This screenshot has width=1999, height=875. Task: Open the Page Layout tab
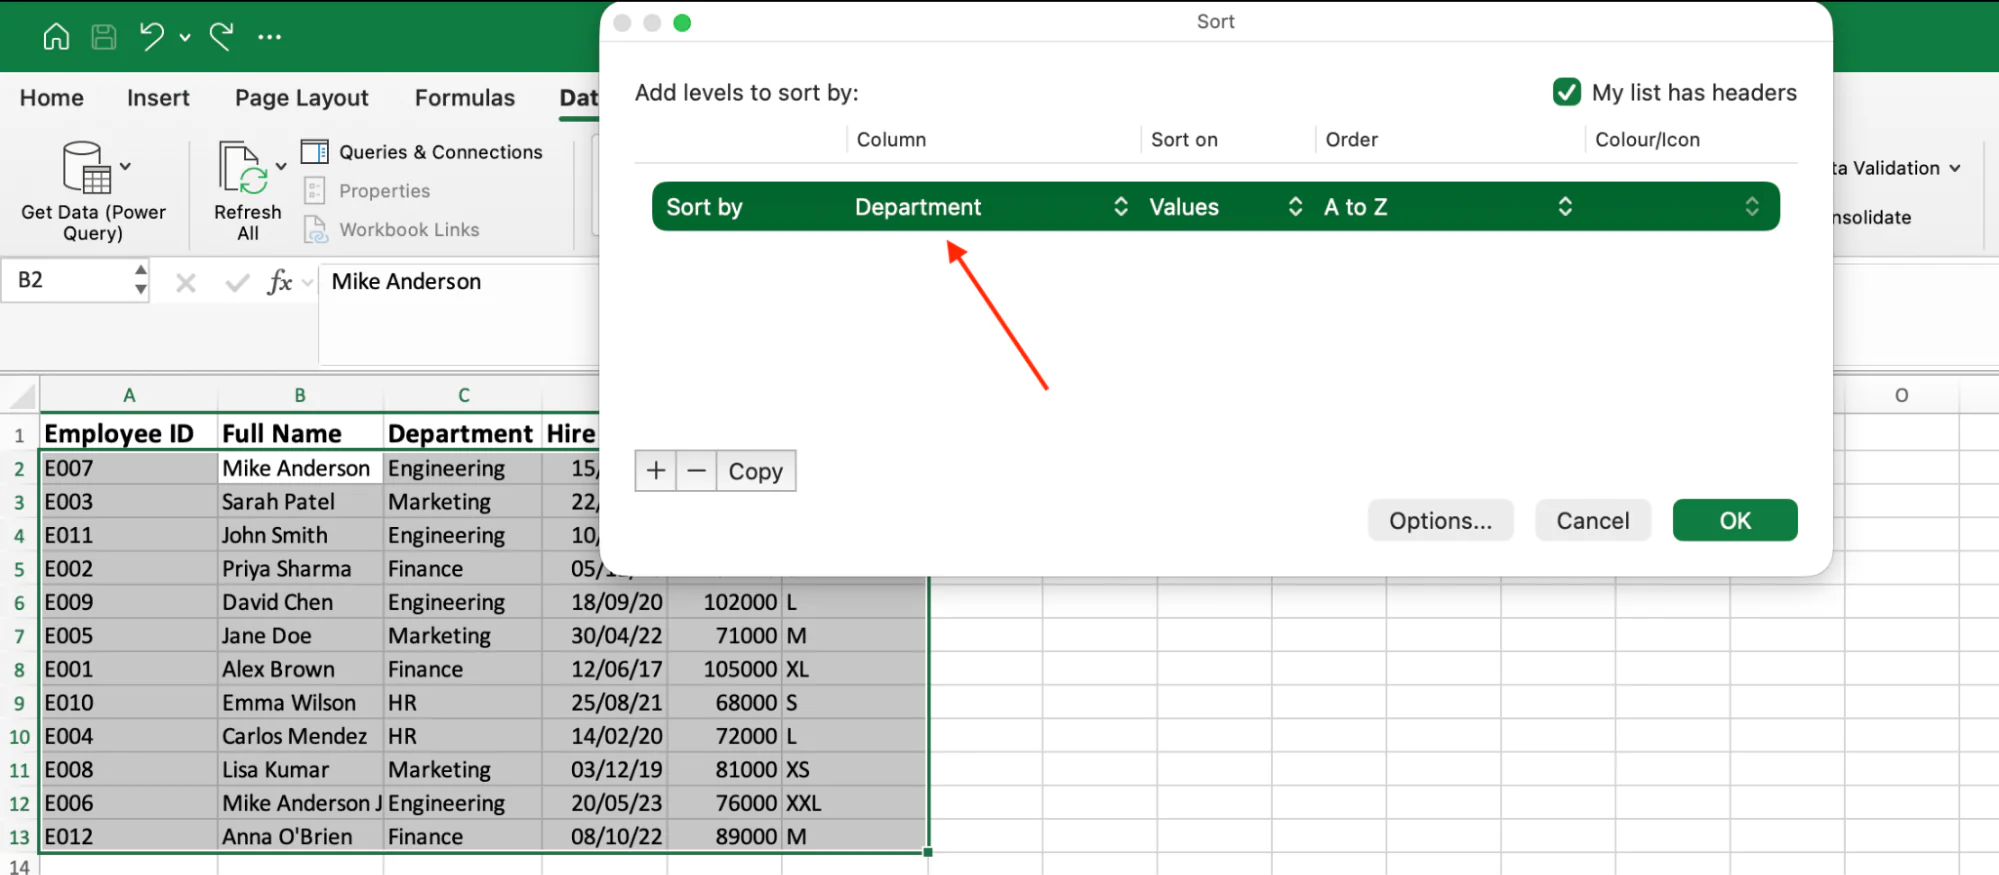[302, 98]
